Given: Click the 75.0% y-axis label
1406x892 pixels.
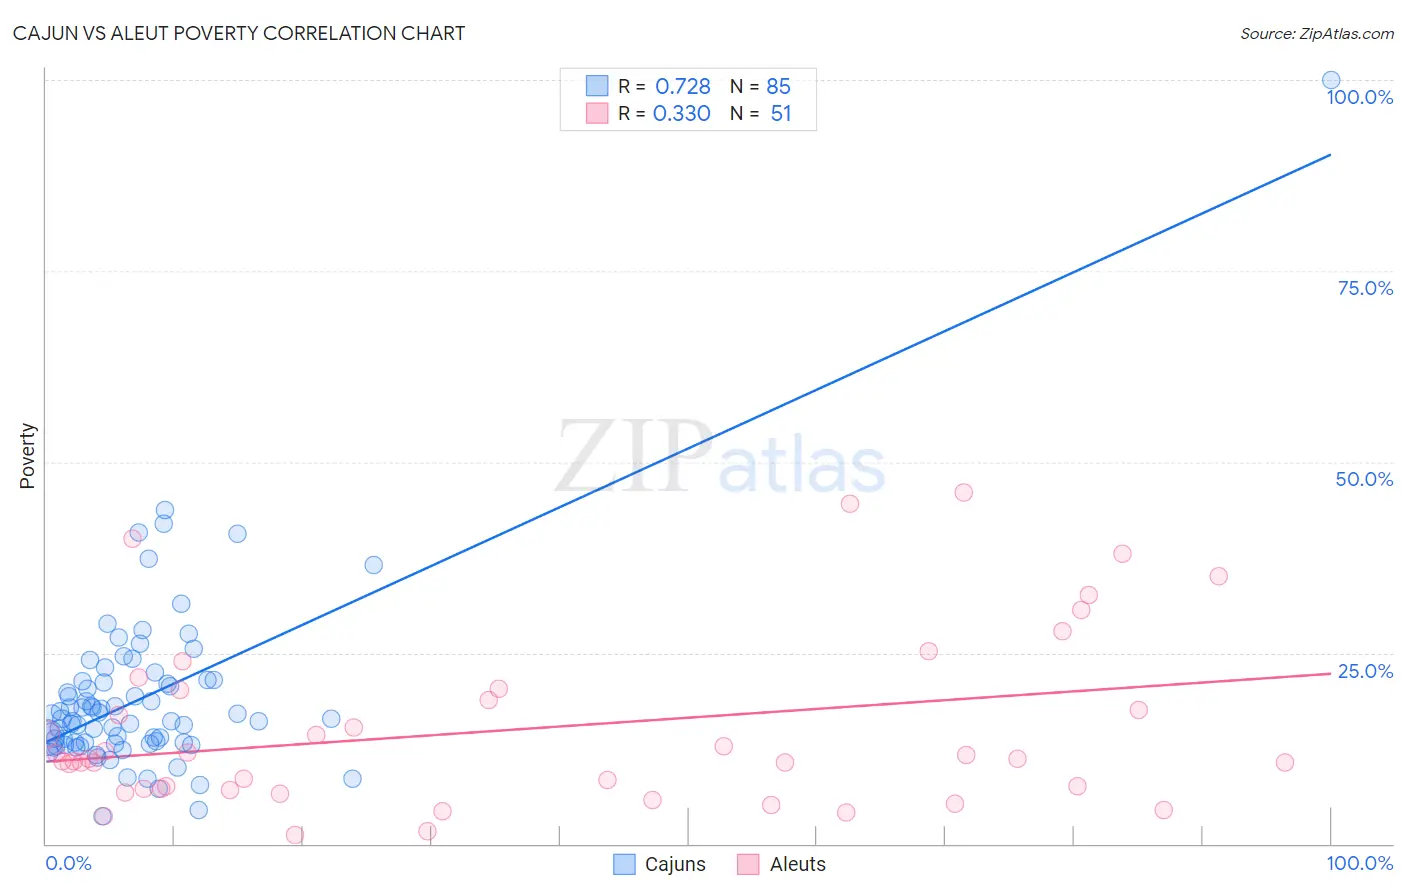Looking at the screenshot, I should [x=1365, y=288].
